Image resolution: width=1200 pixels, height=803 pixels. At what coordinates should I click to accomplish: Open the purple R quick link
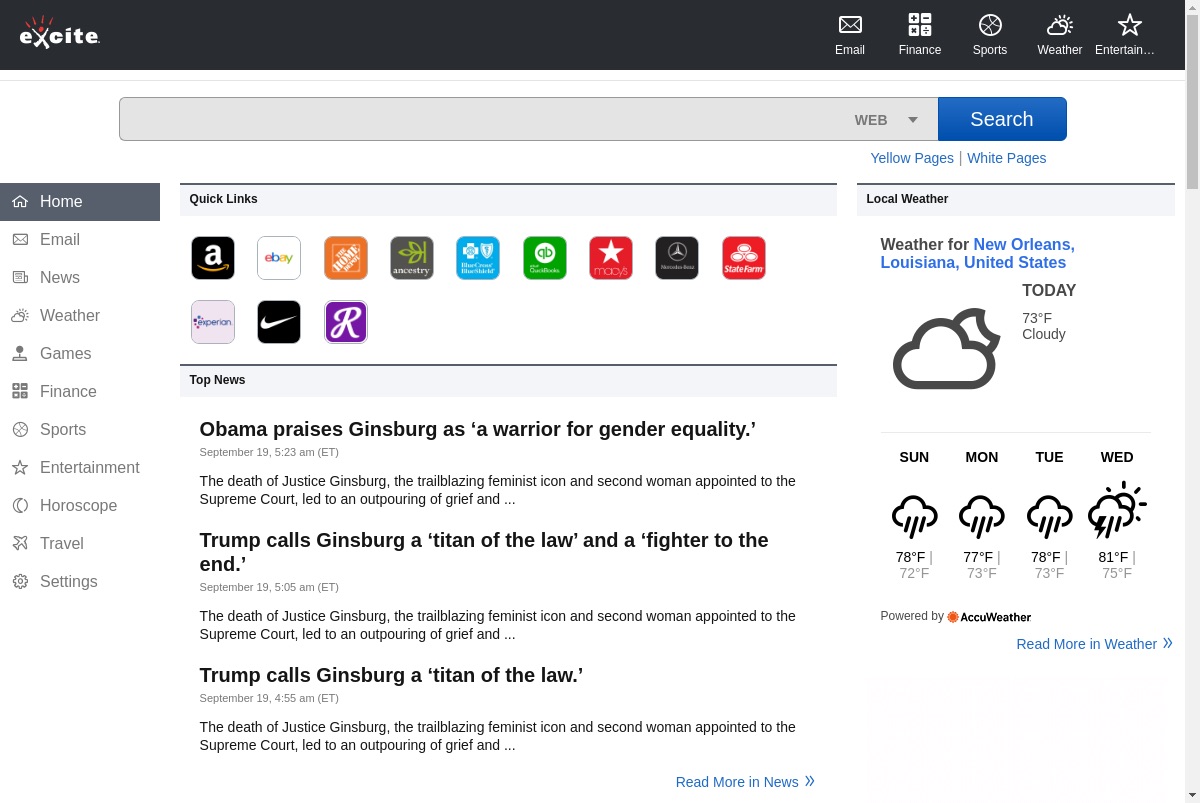point(346,322)
